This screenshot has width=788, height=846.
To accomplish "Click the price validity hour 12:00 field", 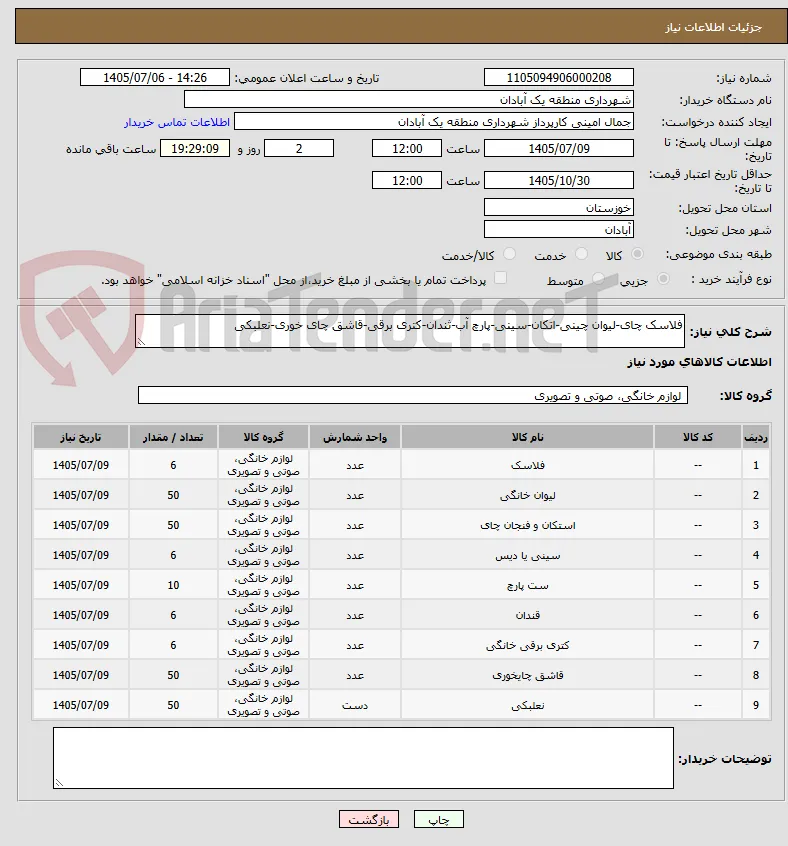I will click(407, 181).
